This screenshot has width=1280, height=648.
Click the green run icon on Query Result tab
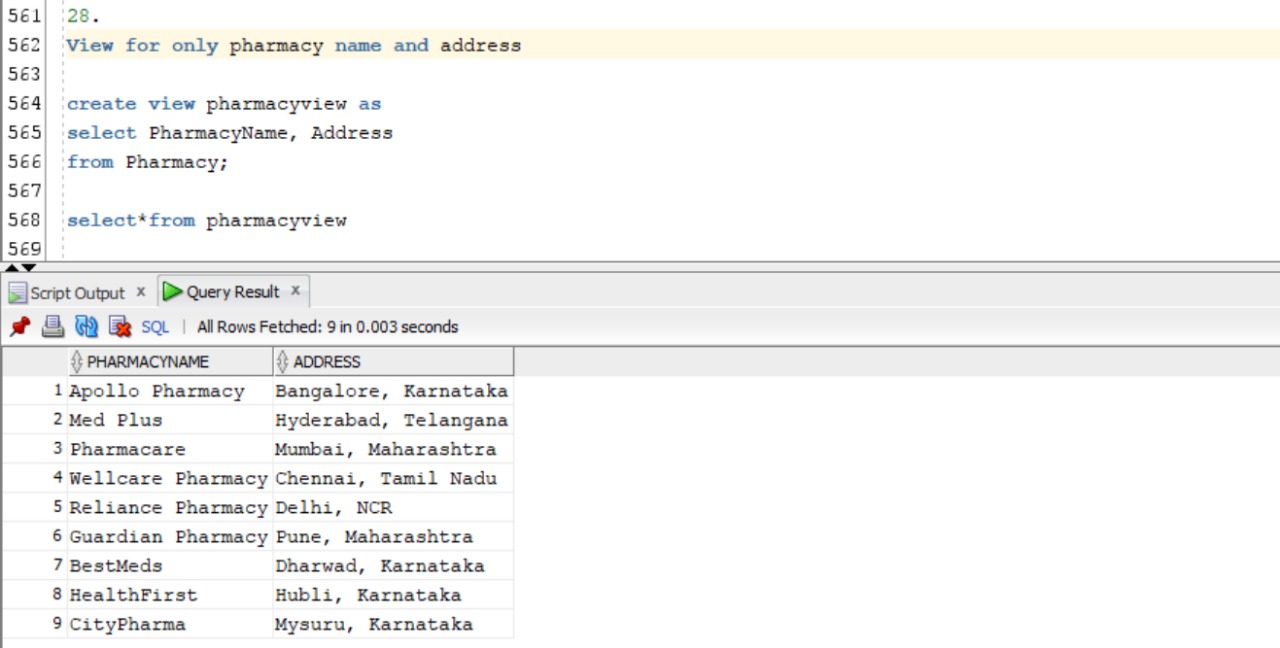click(172, 291)
